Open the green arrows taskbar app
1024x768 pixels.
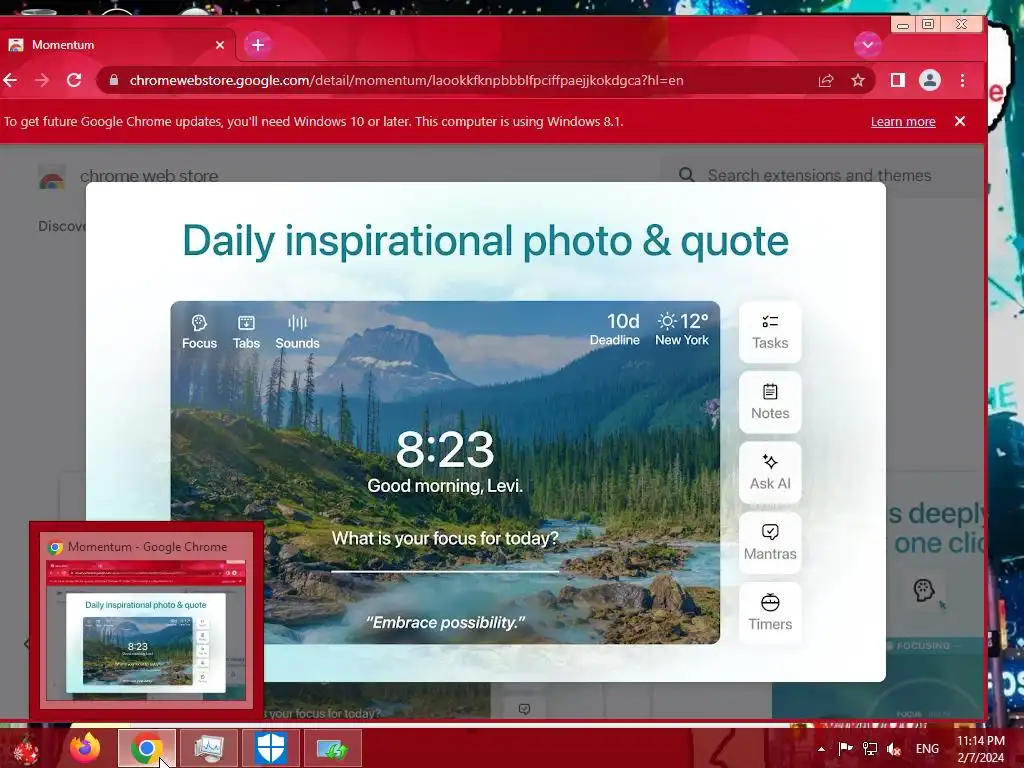pos(332,748)
